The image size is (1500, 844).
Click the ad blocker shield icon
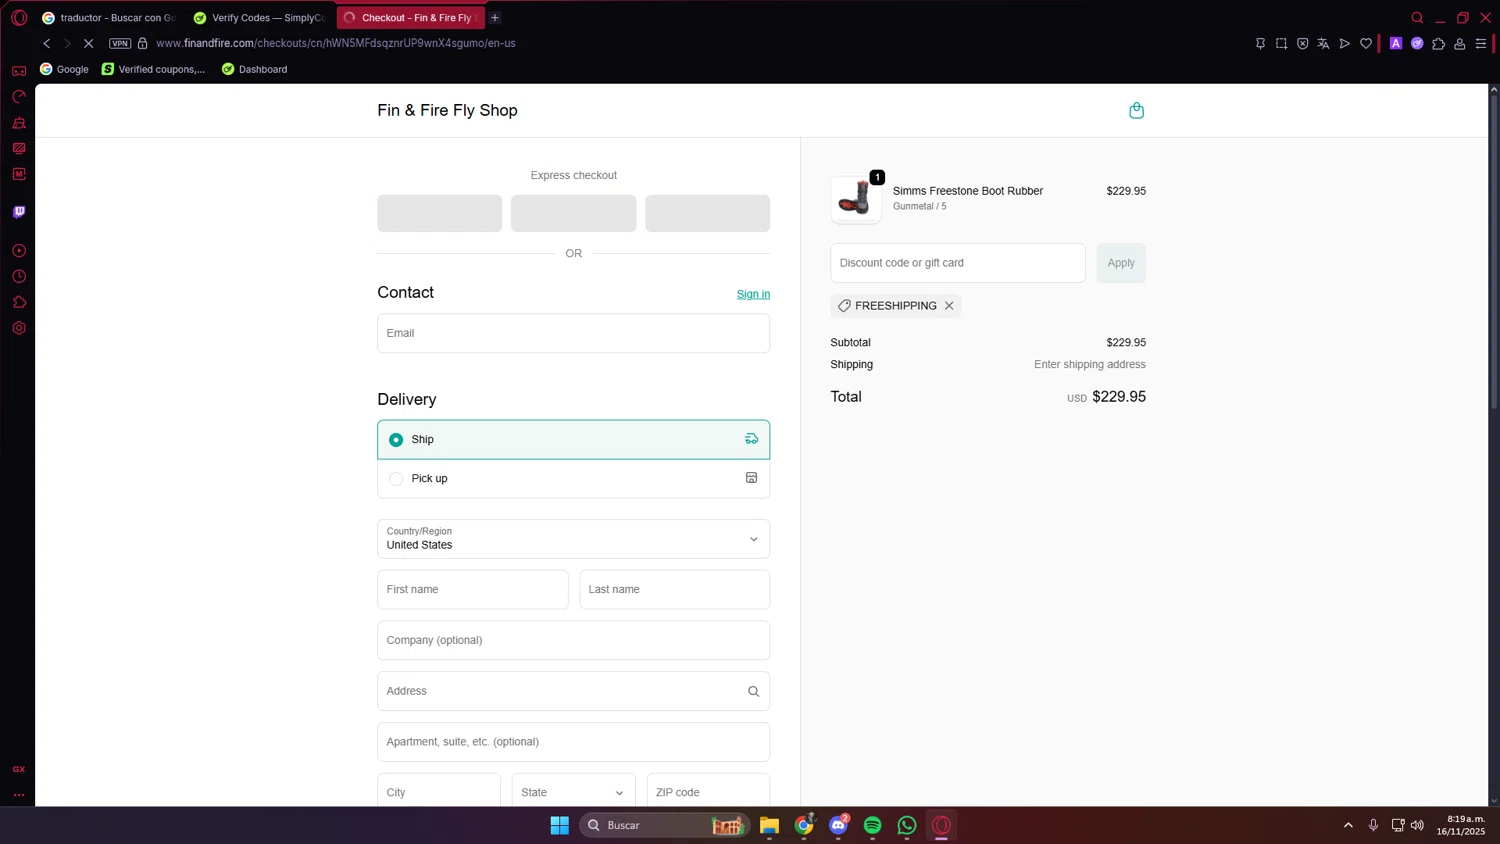tap(1302, 43)
